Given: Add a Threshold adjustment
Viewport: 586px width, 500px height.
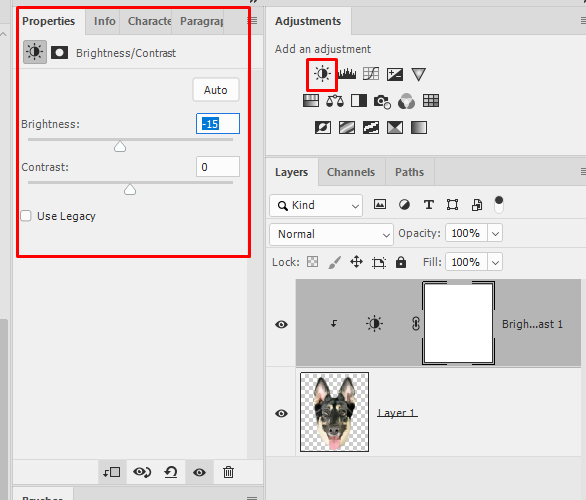Looking at the screenshot, I should [371, 128].
